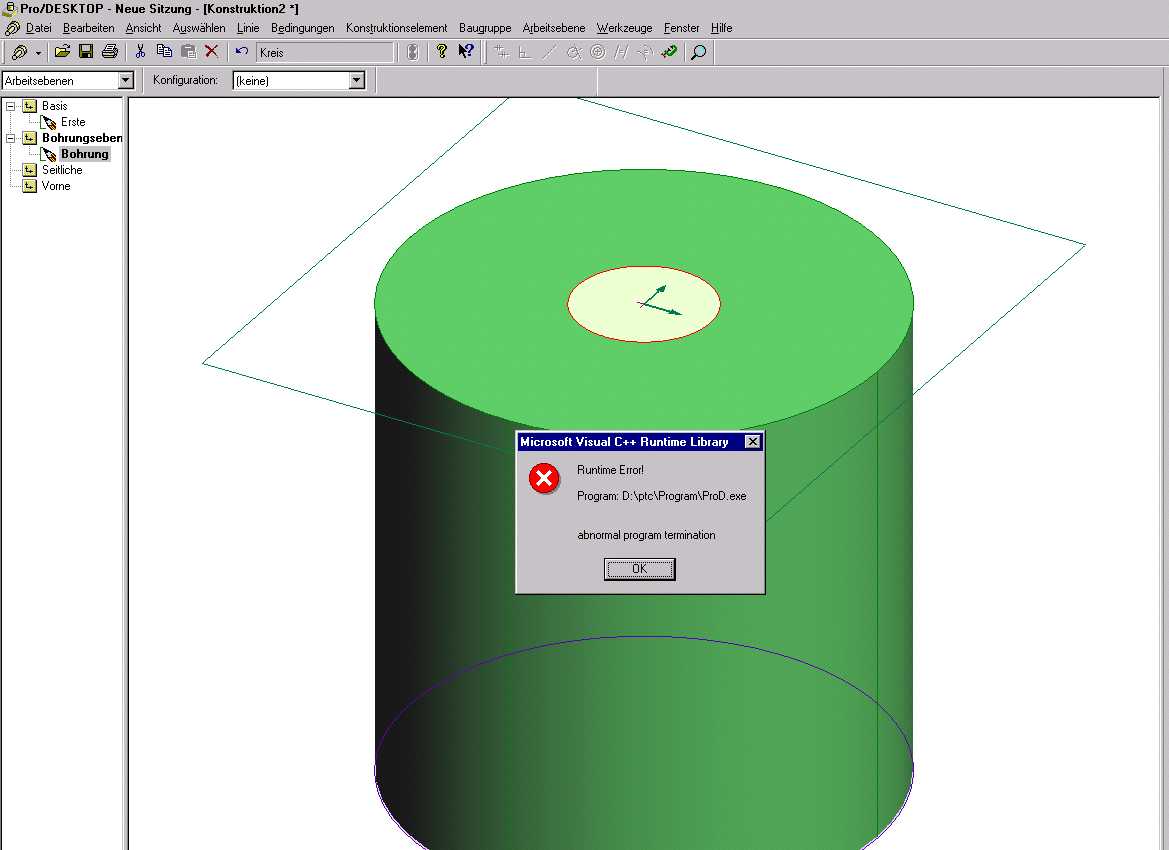The image size is (1169, 850).
Task: Click the Erste sketch pencil icon
Action: point(48,122)
